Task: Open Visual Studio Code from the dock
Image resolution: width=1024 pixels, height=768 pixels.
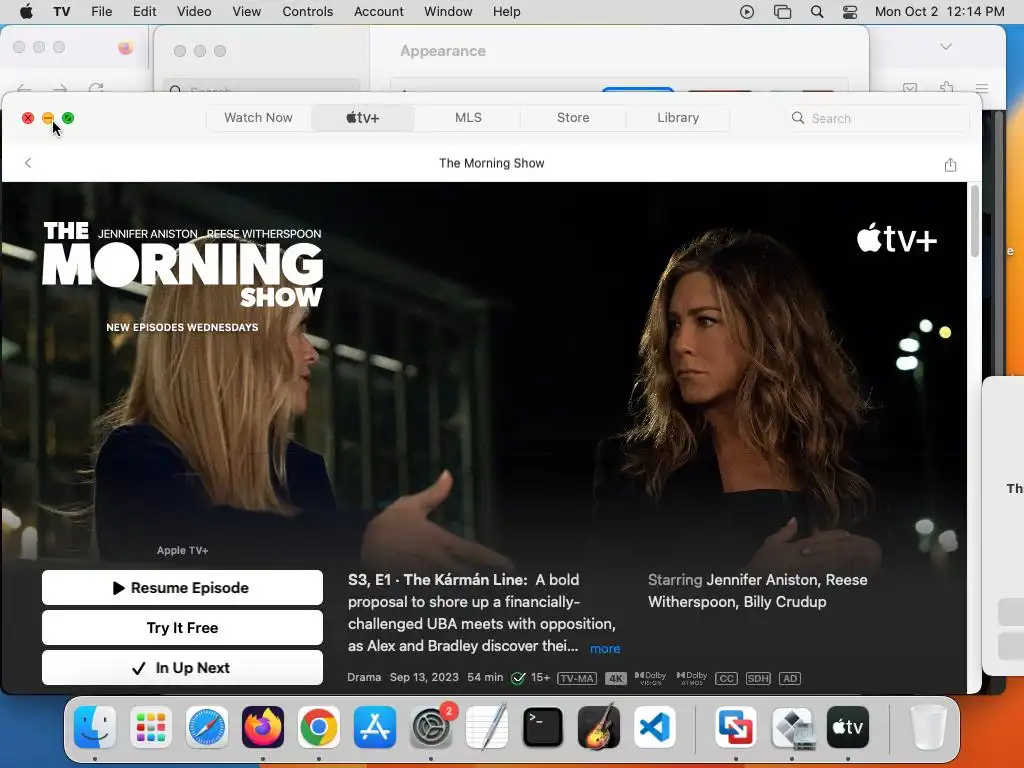Action: point(655,726)
